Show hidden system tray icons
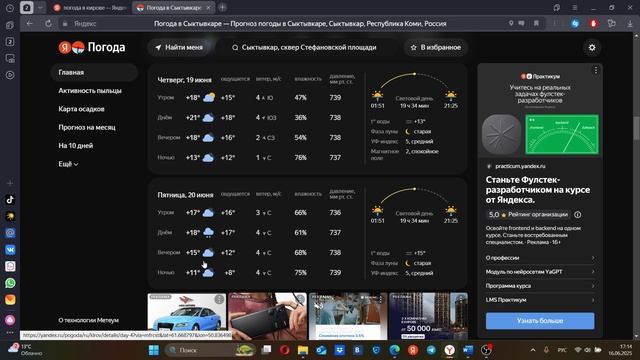Image resolution: width=640 pixels, height=360 pixels. (533, 350)
